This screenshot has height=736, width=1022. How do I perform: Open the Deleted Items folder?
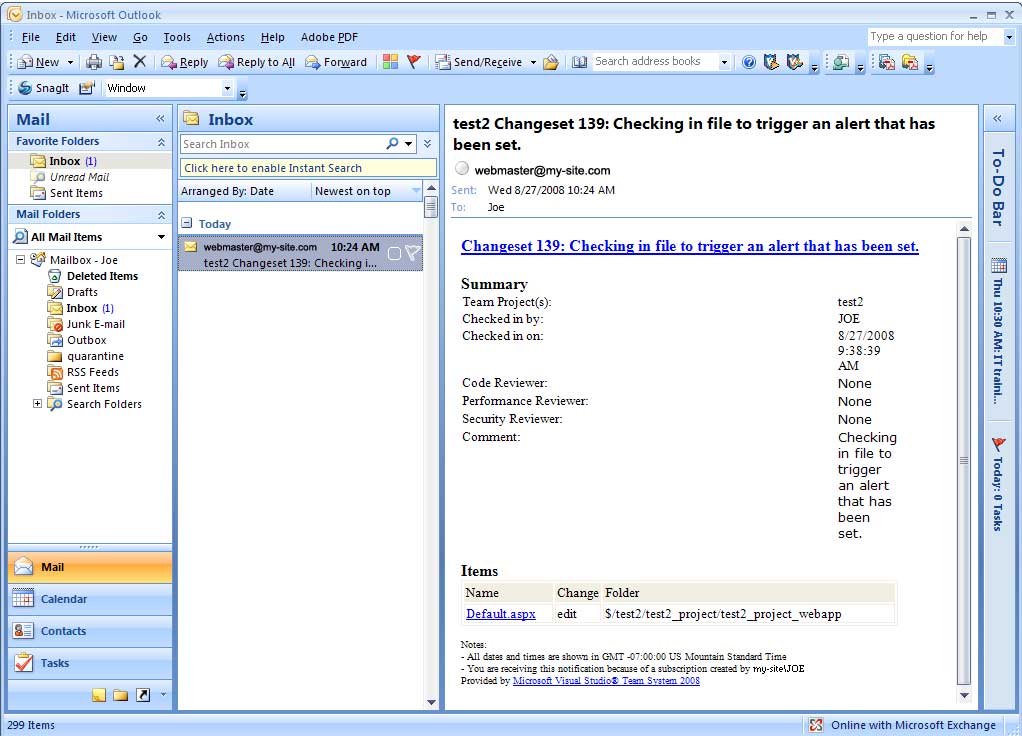tap(102, 276)
